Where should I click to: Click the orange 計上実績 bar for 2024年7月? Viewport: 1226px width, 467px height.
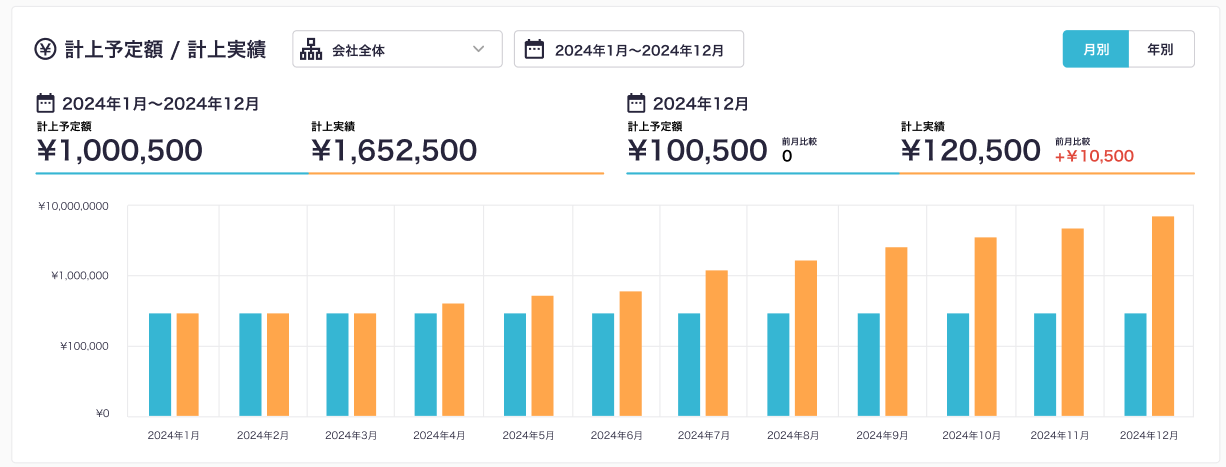tap(716, 342)
